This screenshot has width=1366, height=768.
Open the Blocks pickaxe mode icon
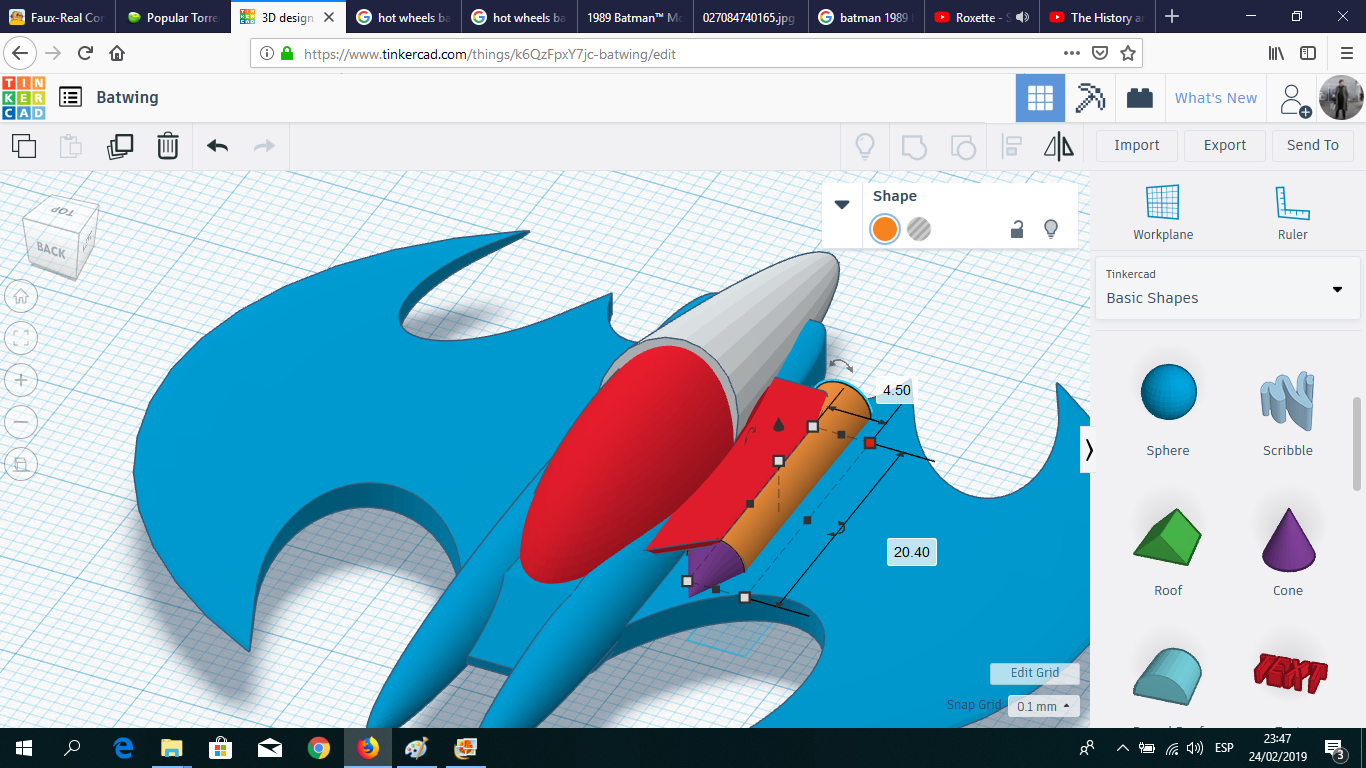1089,98
